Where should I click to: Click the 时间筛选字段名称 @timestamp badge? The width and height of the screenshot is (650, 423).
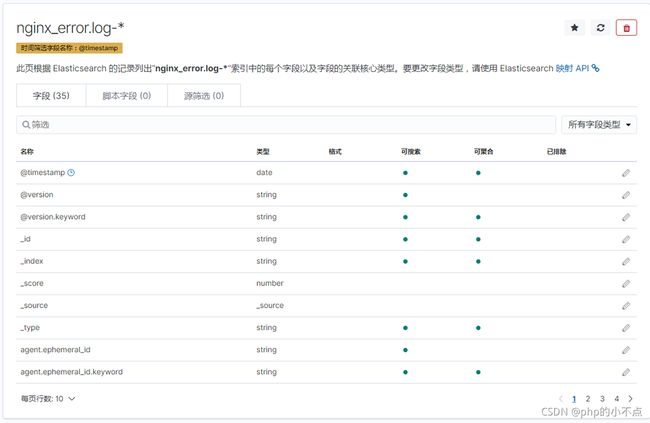[69, 48]
